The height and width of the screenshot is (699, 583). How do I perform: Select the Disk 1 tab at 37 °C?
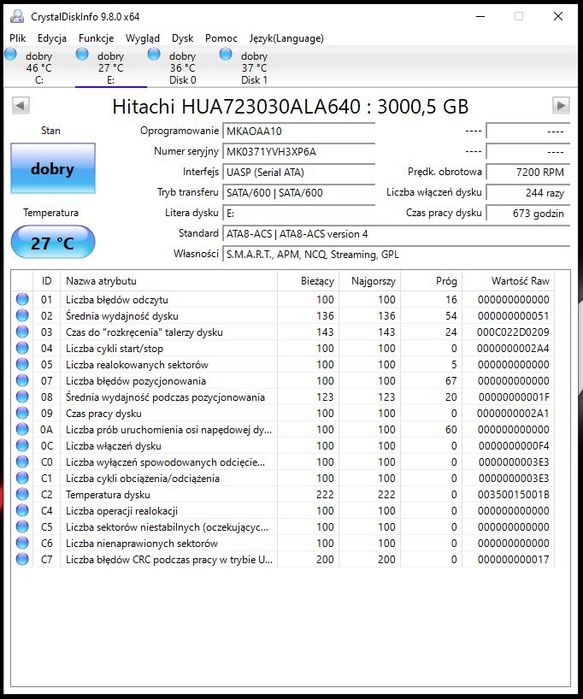(254, 68)
